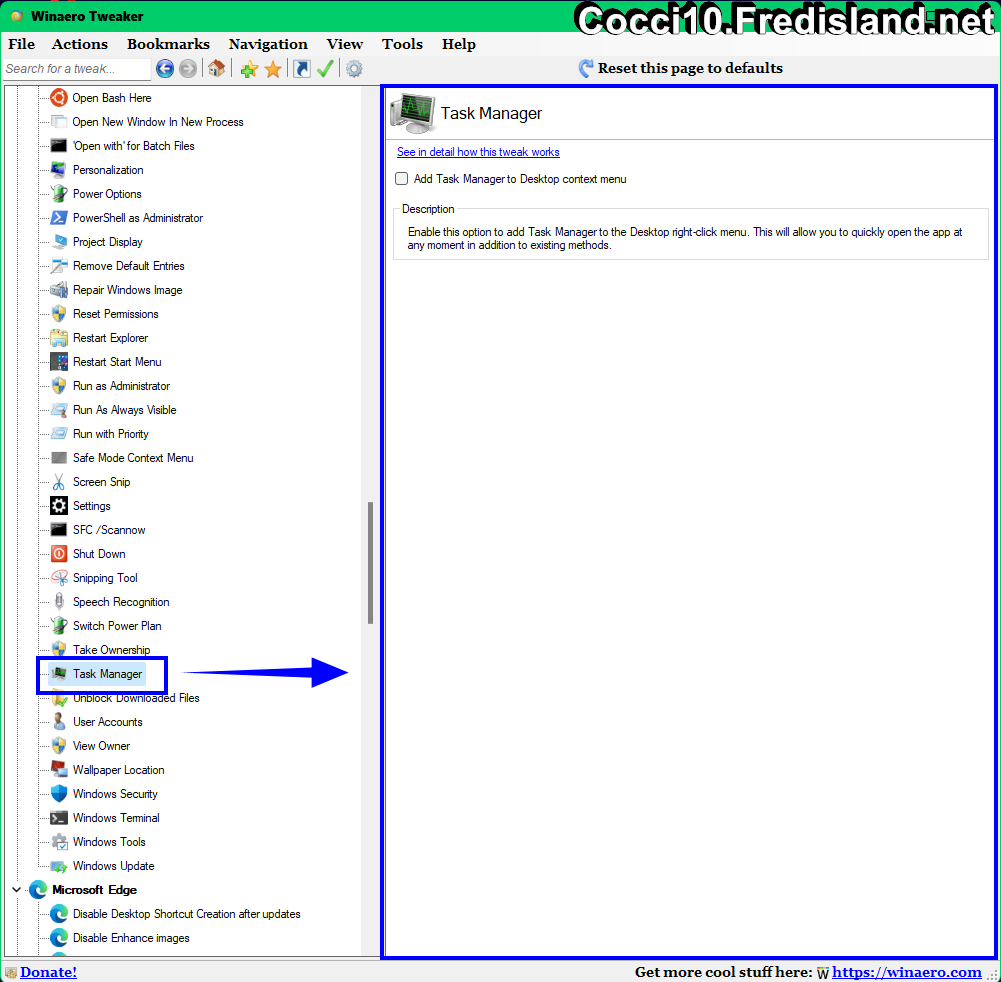Image resolution: width=1001 pixels, height=982 pixels.
Task: Click the Snipping Tool scissors icon
Action: [x=59, y=578]
